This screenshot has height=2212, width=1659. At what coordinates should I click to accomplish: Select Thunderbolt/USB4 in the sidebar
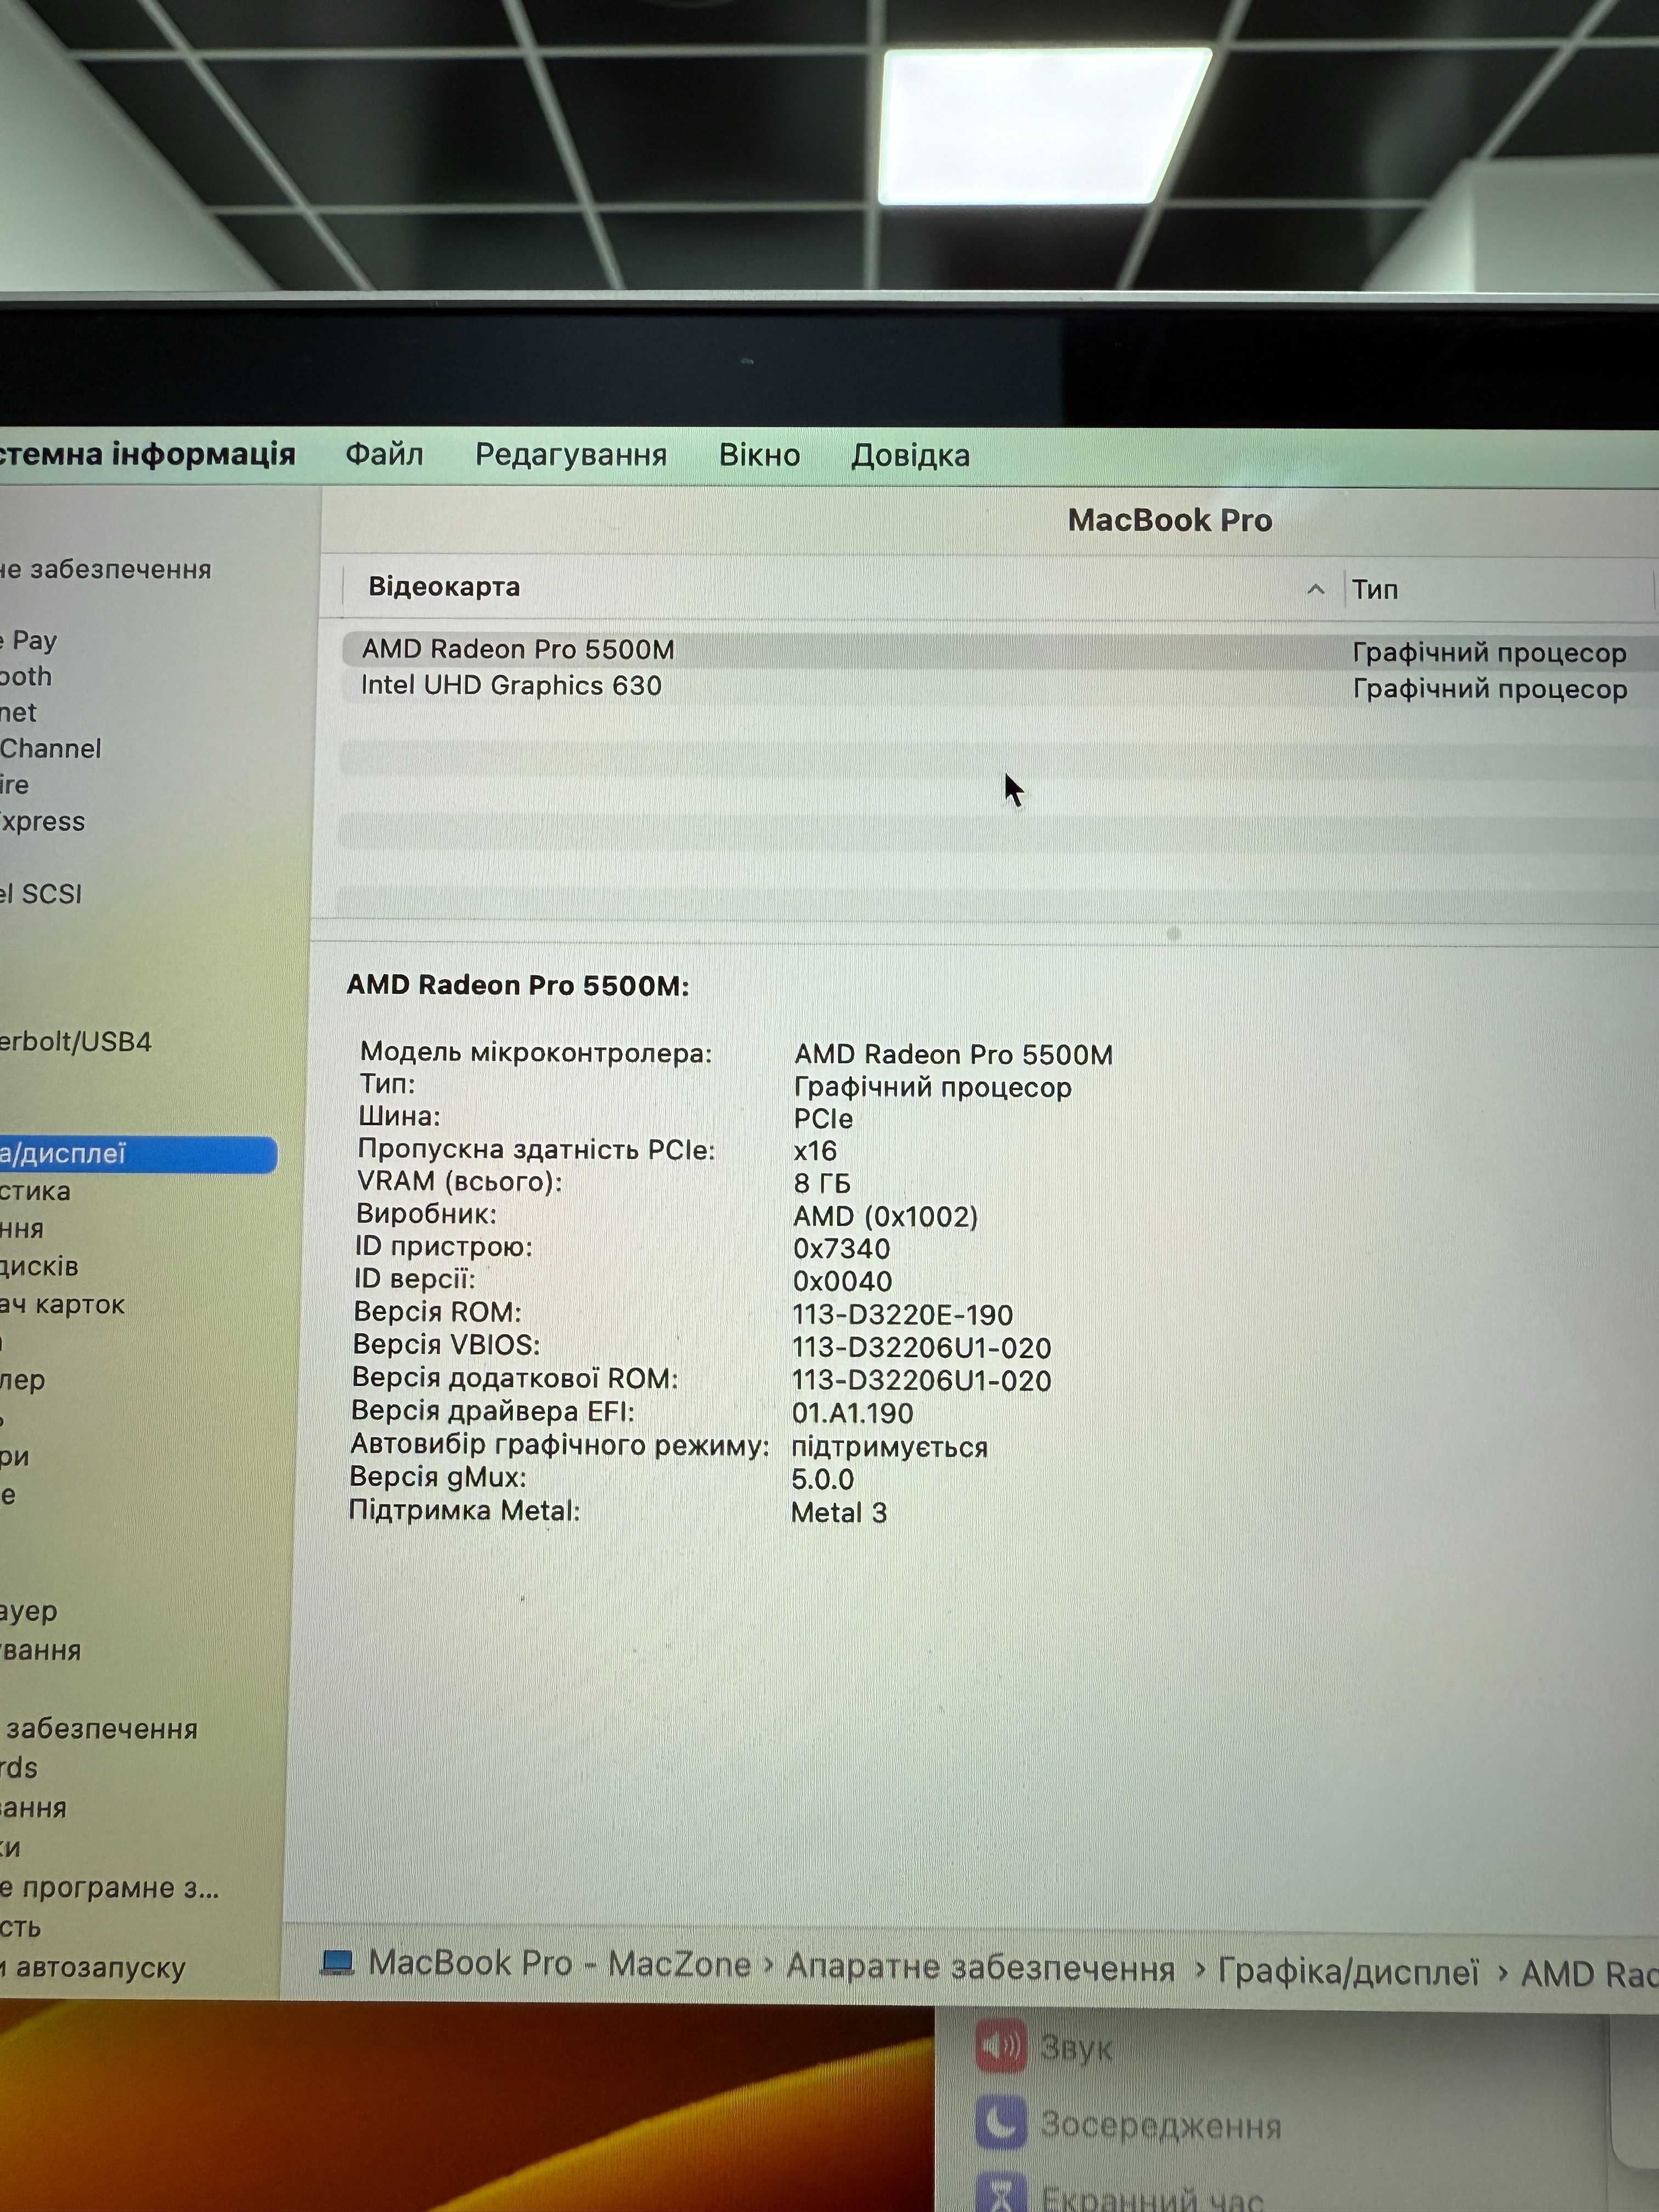[76, 1042]
